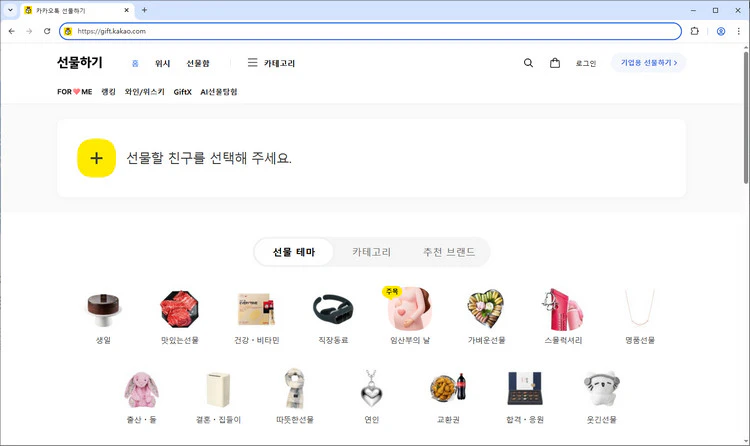Click the browser address bar
The height and width of the screenshot is (446, 750).
370,31
